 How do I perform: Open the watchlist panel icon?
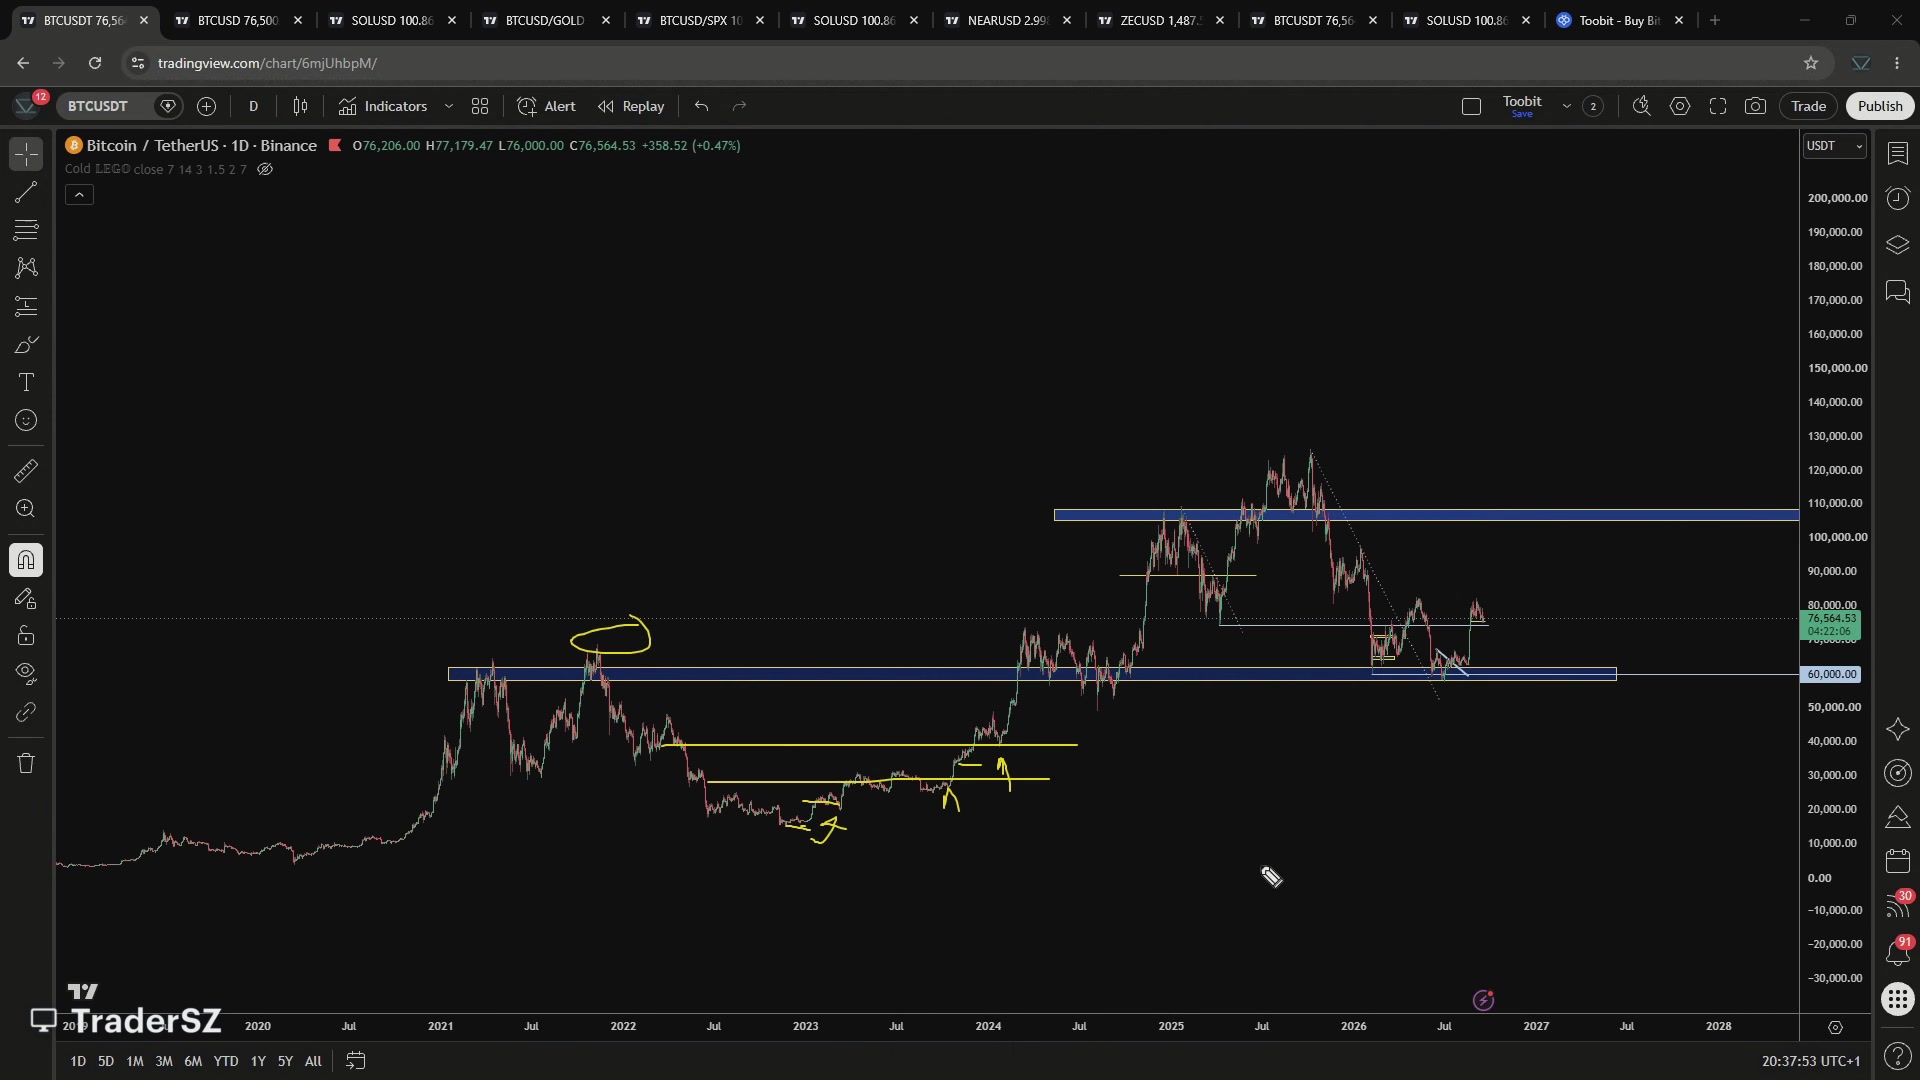(1898, 153)
